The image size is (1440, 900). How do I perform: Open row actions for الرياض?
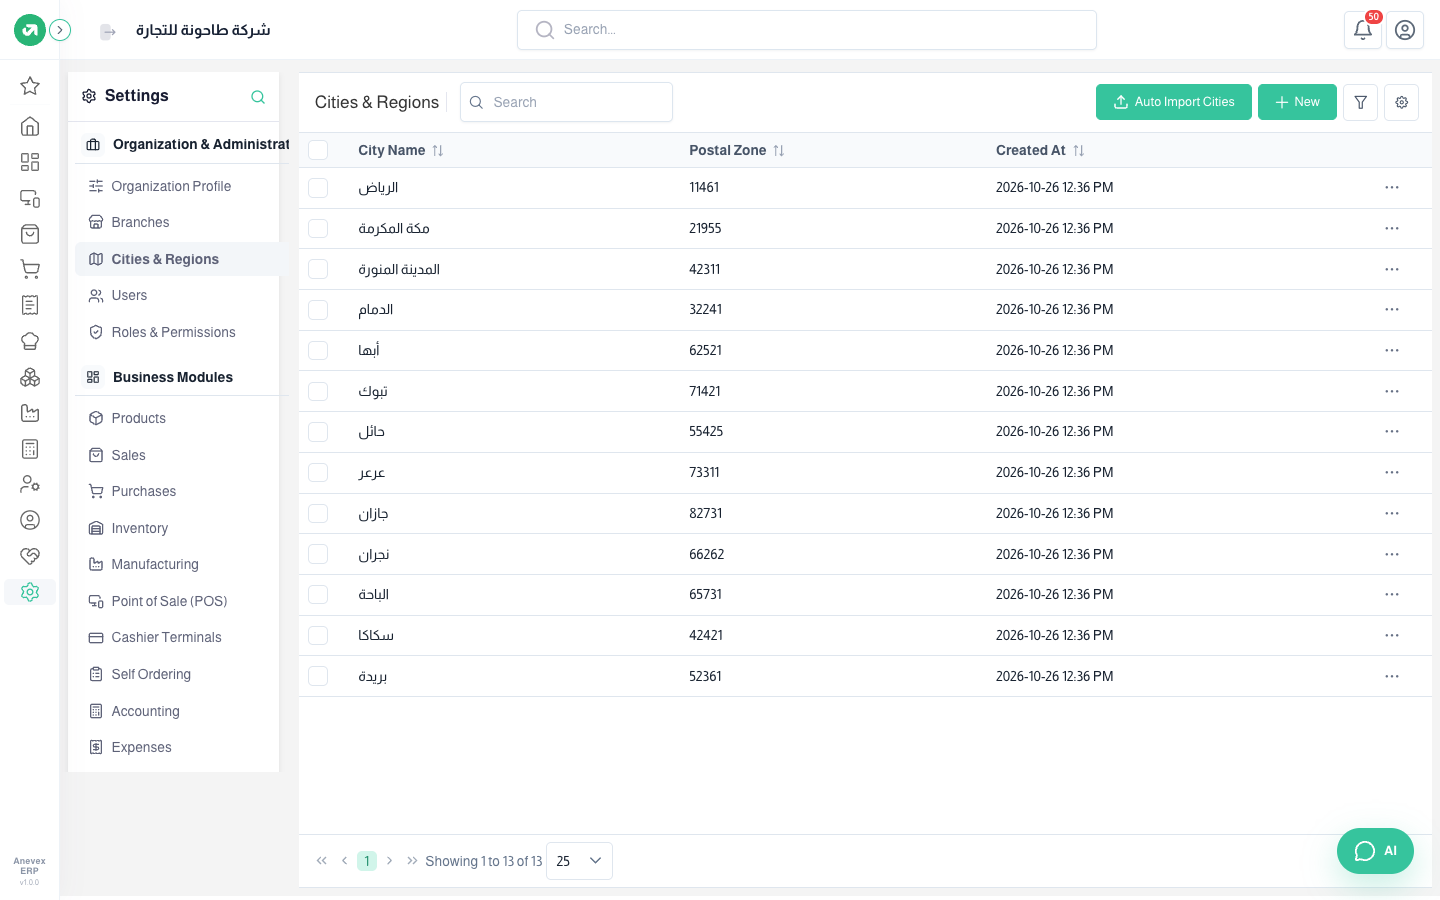coord(1391,188)
